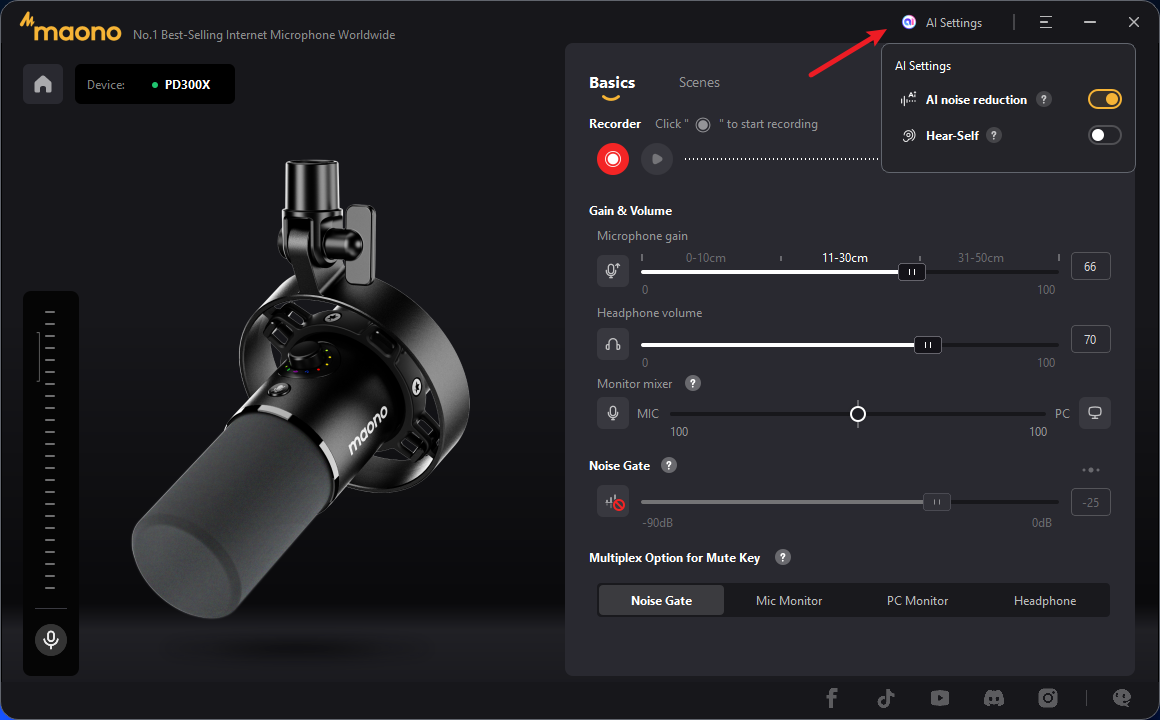Screen dimensions: 1160x720
Task: Click the Monitor mixer balance knob
Action: point(857,413)
